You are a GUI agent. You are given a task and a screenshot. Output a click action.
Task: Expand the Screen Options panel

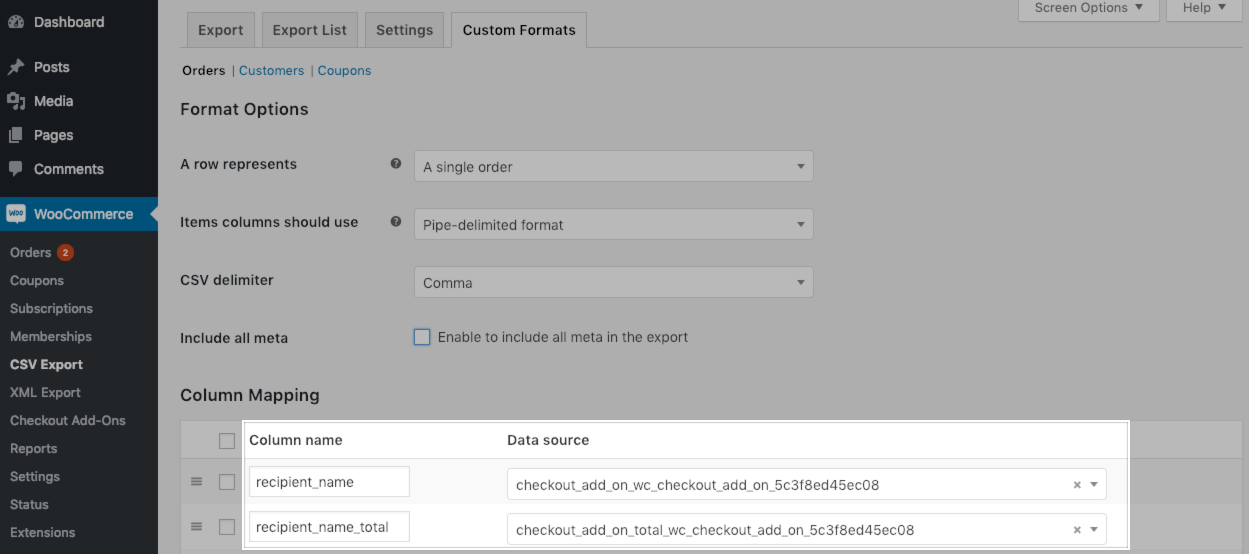(x=1088, y=8)
